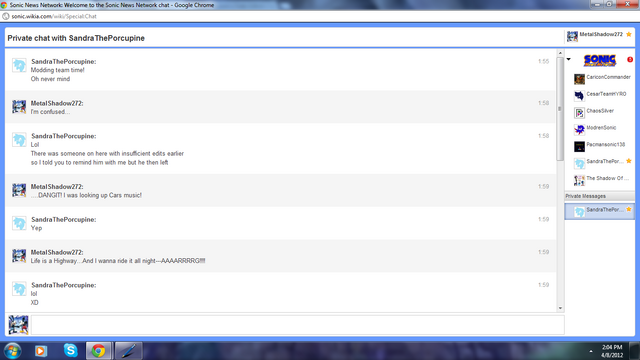Viewport: 640px width, 360px height.
Task: Select CesarTeamHYRO user avatar
Action: [579, 96]
